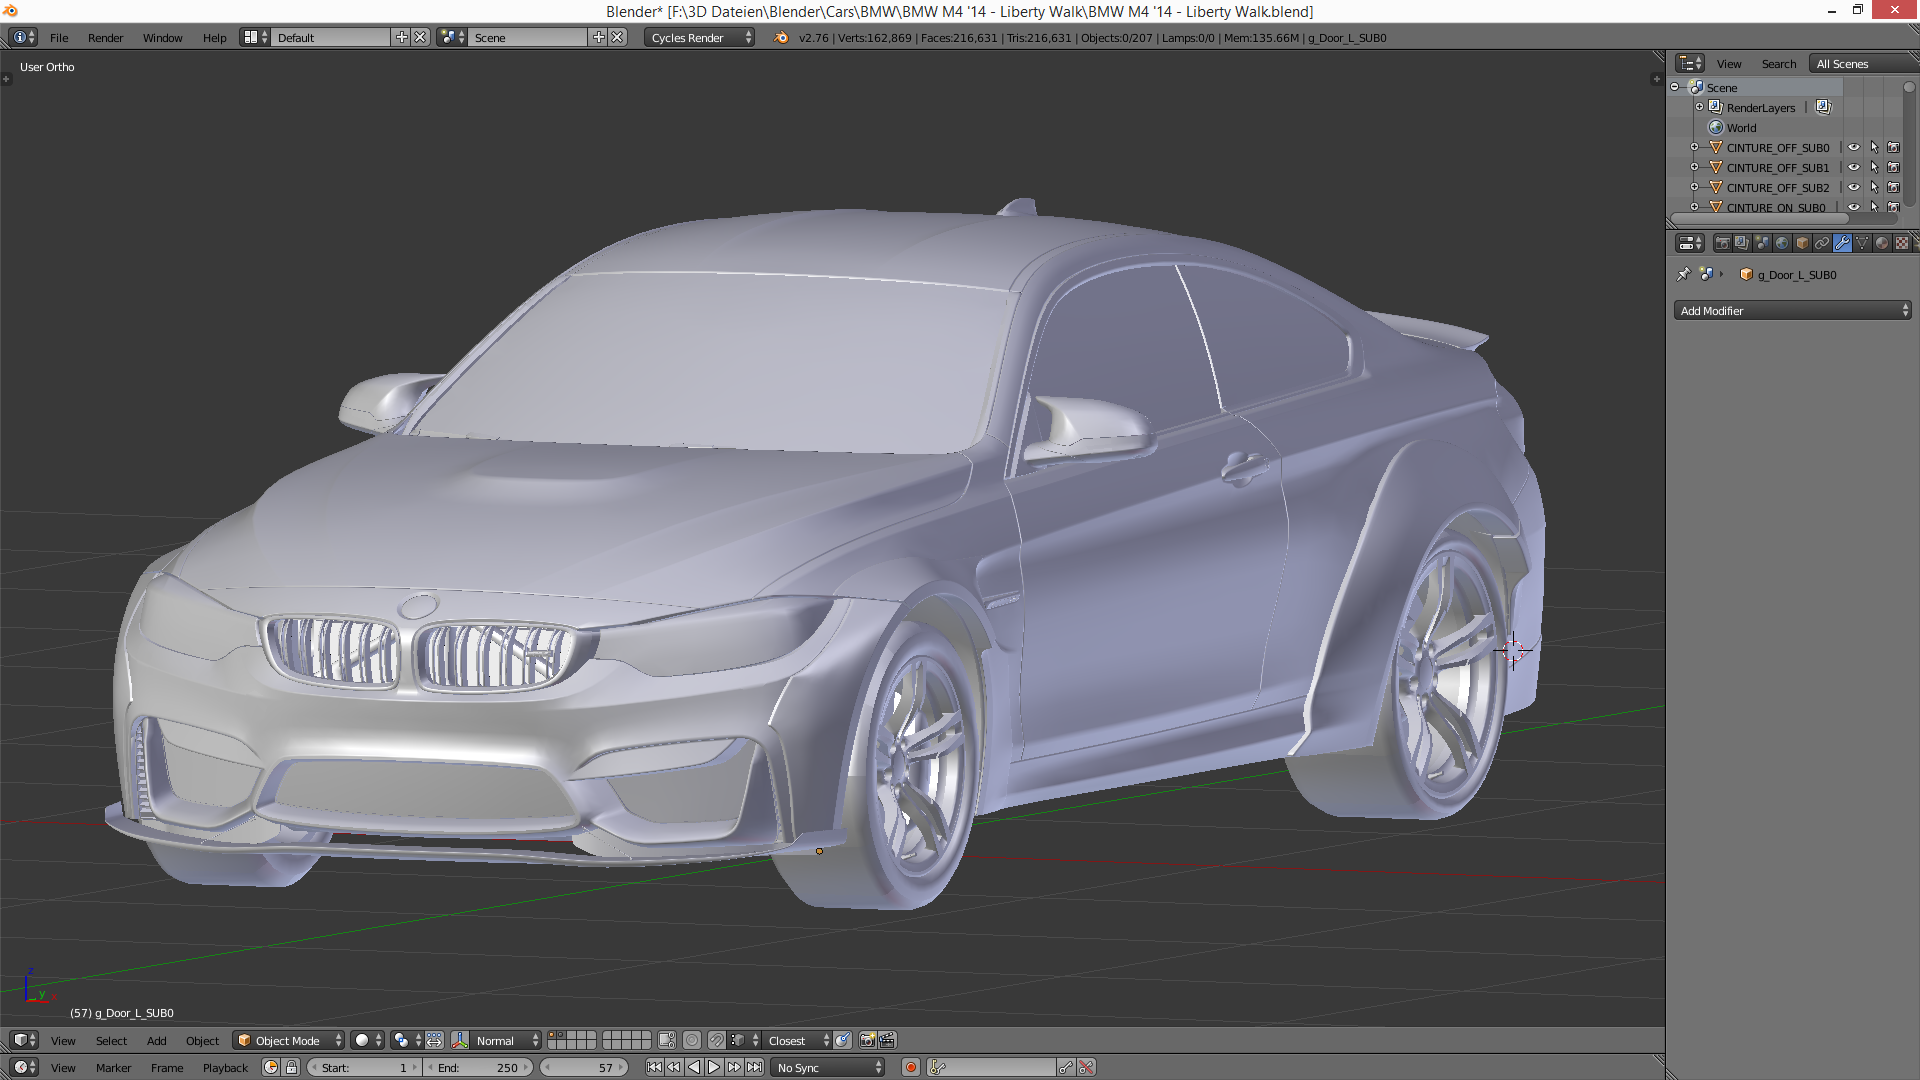Play the animation in reverse
The image size is (1920, 1080).
click(694, 1067)
